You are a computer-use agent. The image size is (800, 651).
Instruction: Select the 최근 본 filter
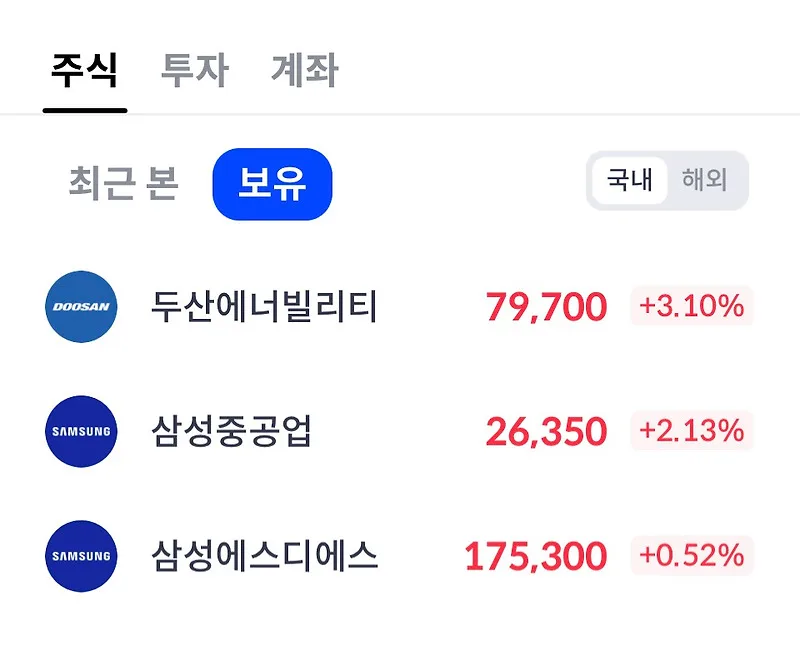coord(123,183)
